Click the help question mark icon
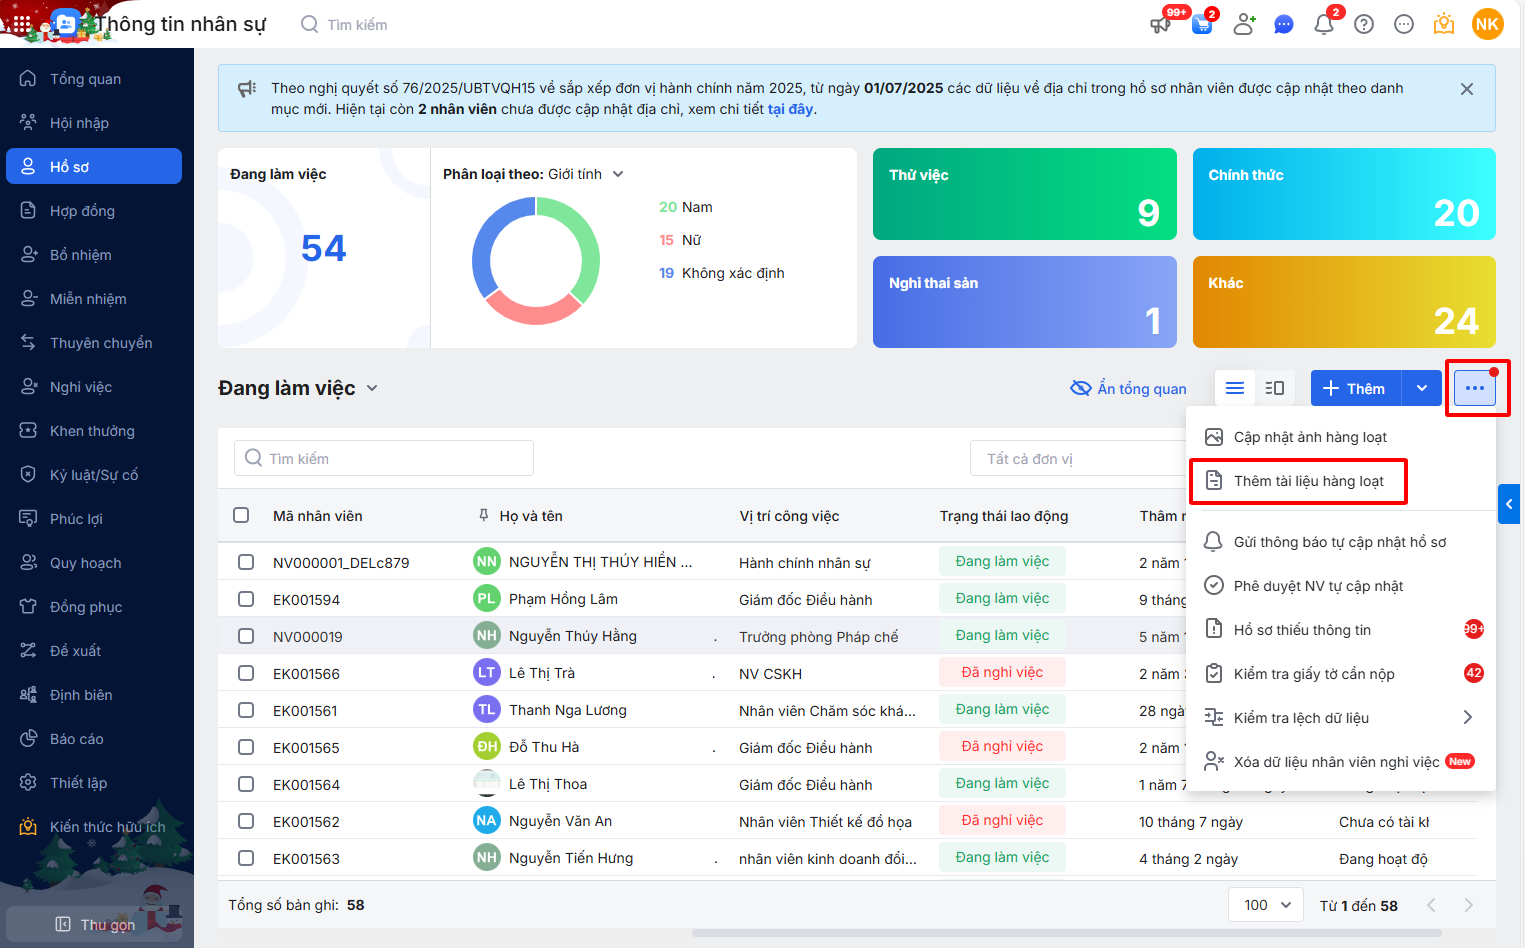The image size is (1525, 948). point(1364,24)
